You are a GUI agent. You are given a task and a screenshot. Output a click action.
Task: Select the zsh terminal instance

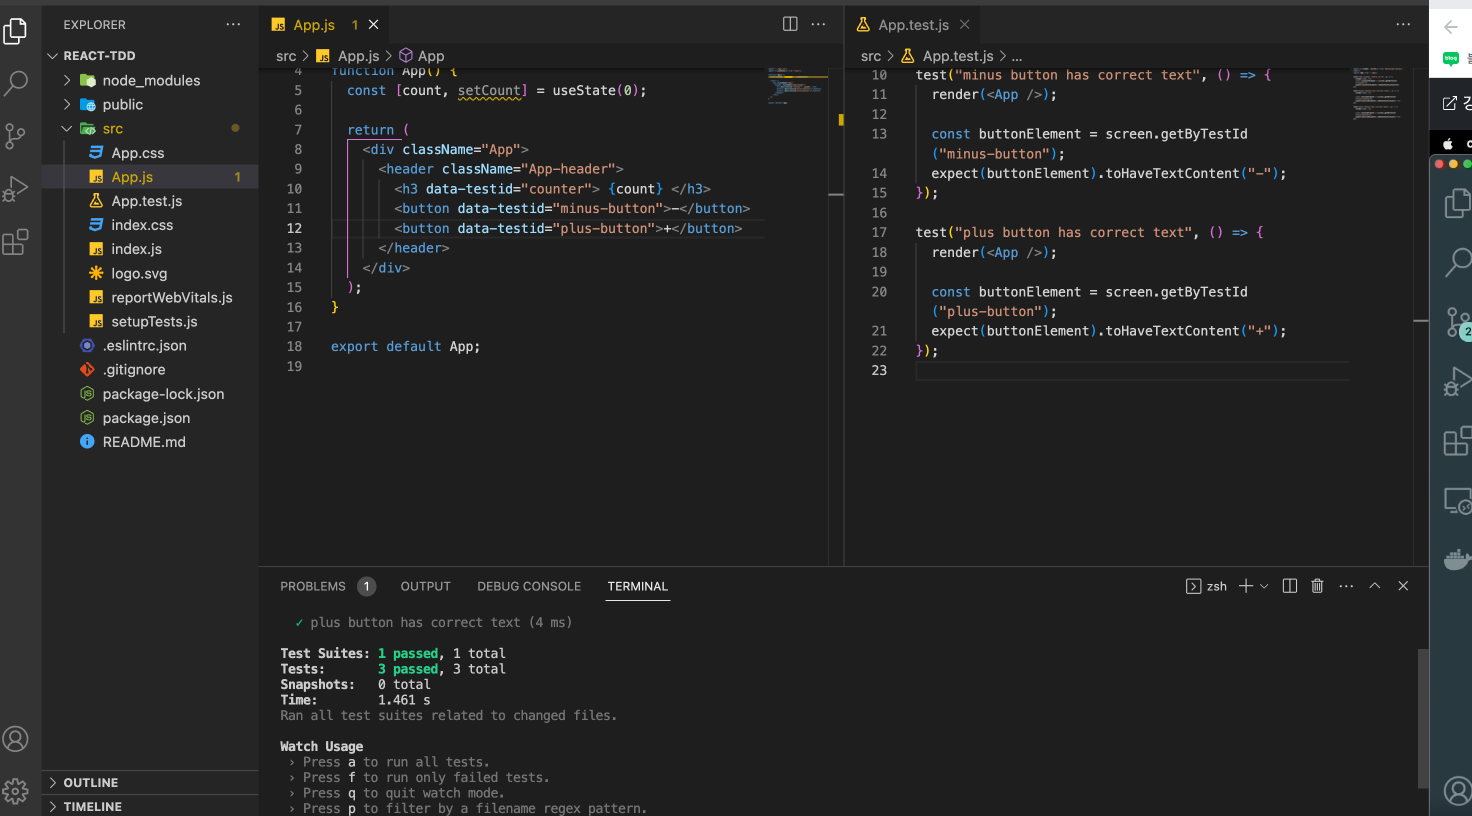(1207, 586)
